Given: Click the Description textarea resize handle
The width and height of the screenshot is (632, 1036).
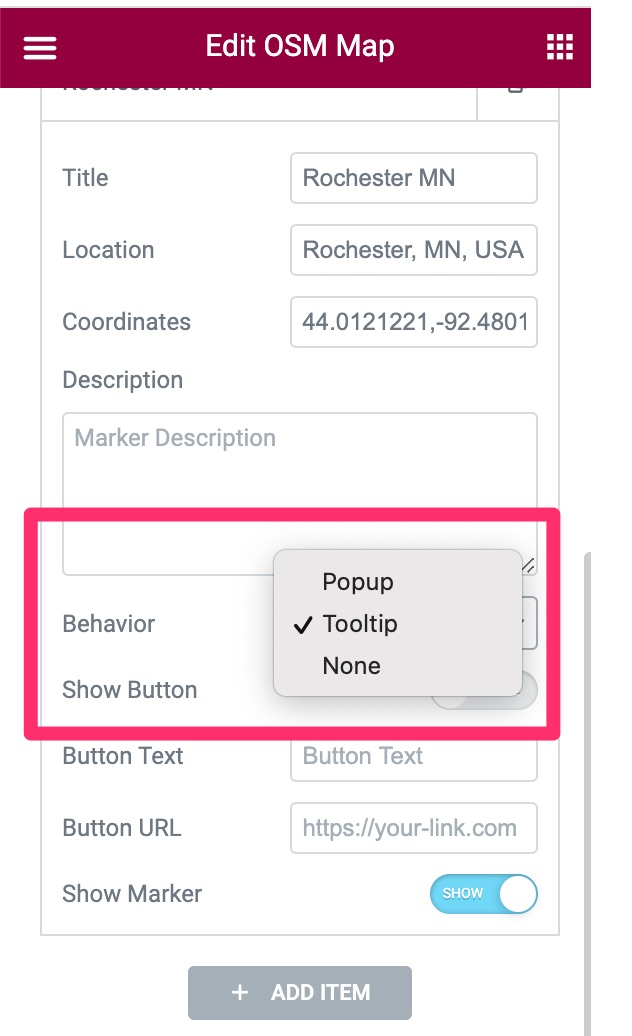Looking at the screenshot, I should (x=528, y=566).
